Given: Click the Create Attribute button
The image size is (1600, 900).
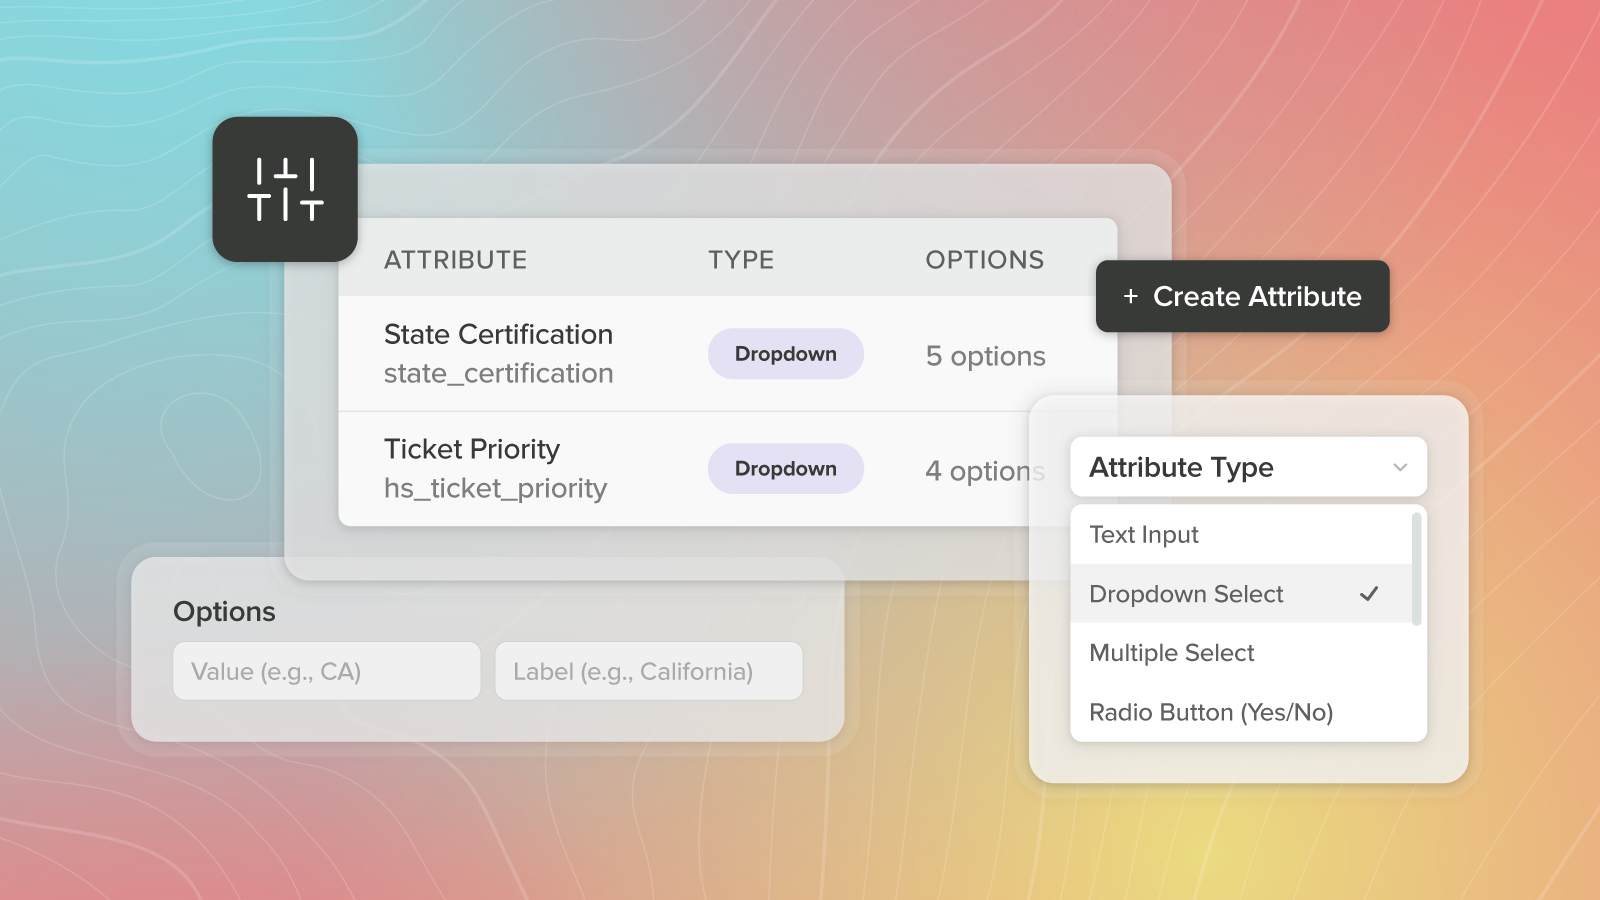Looking at the screenshot, I should click(x=1242, y=296).
